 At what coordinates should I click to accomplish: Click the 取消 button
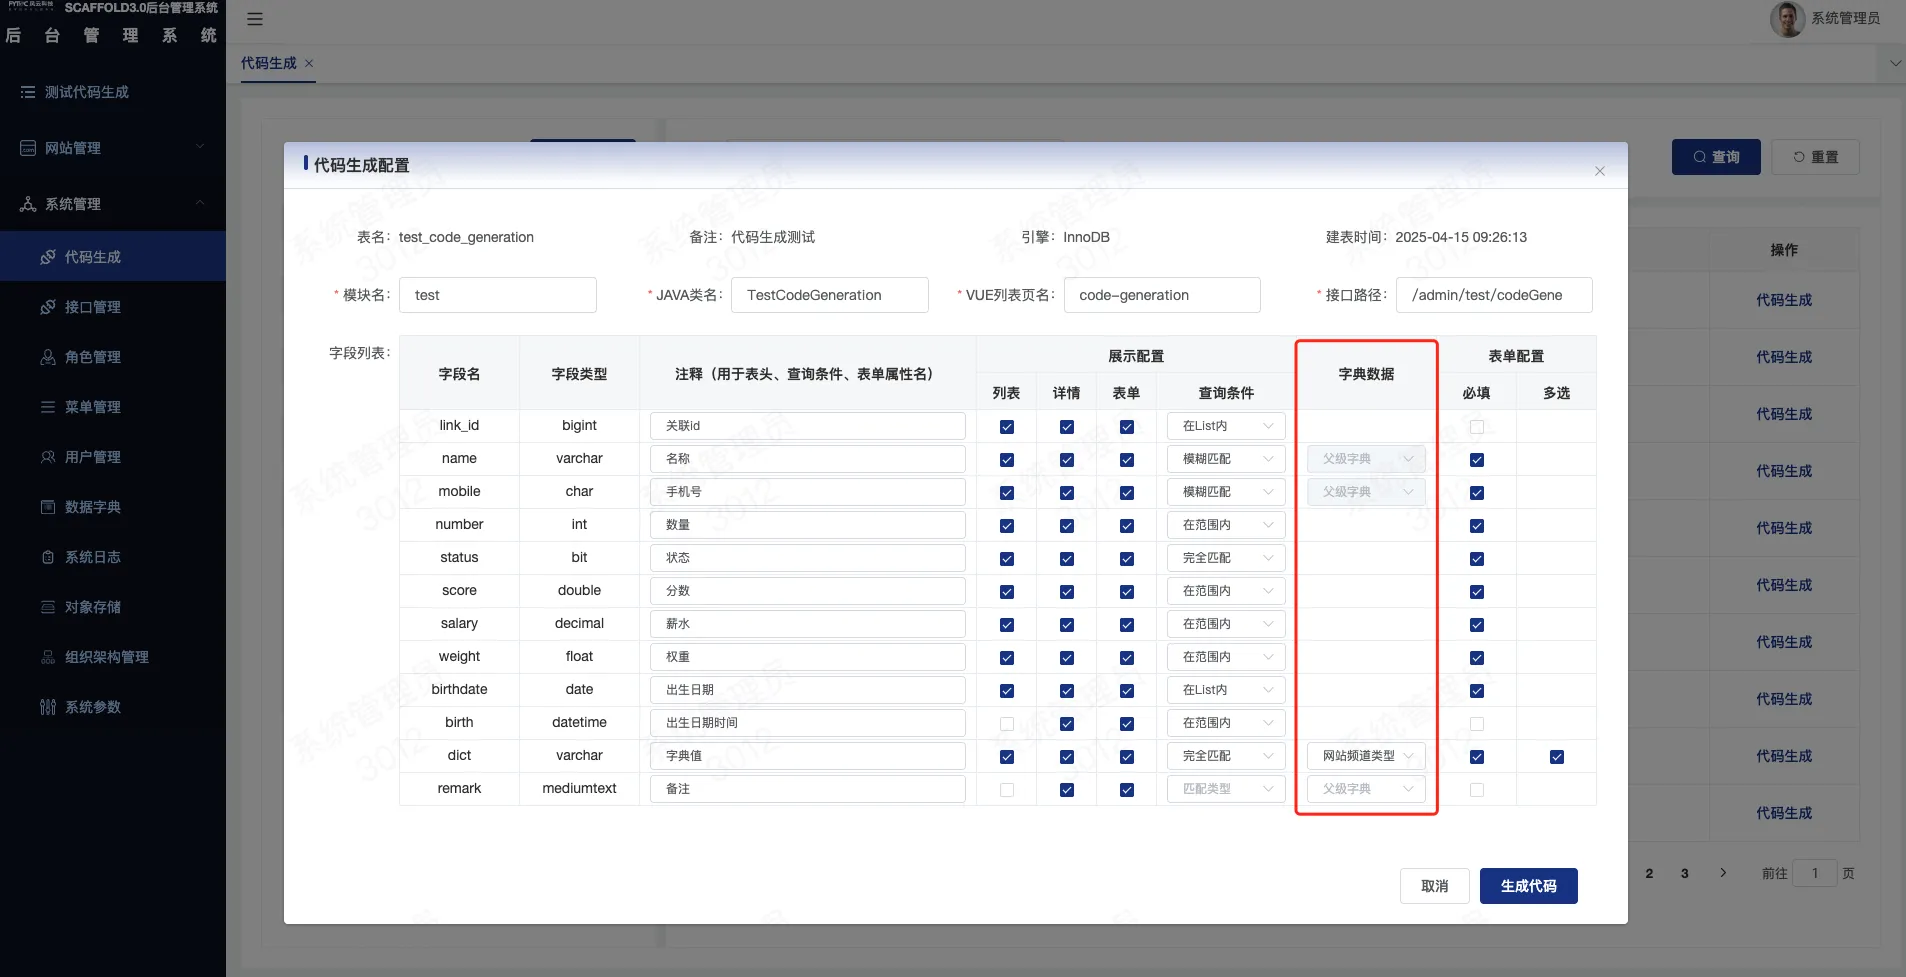pyautogui.click(x=1434, y=886)
